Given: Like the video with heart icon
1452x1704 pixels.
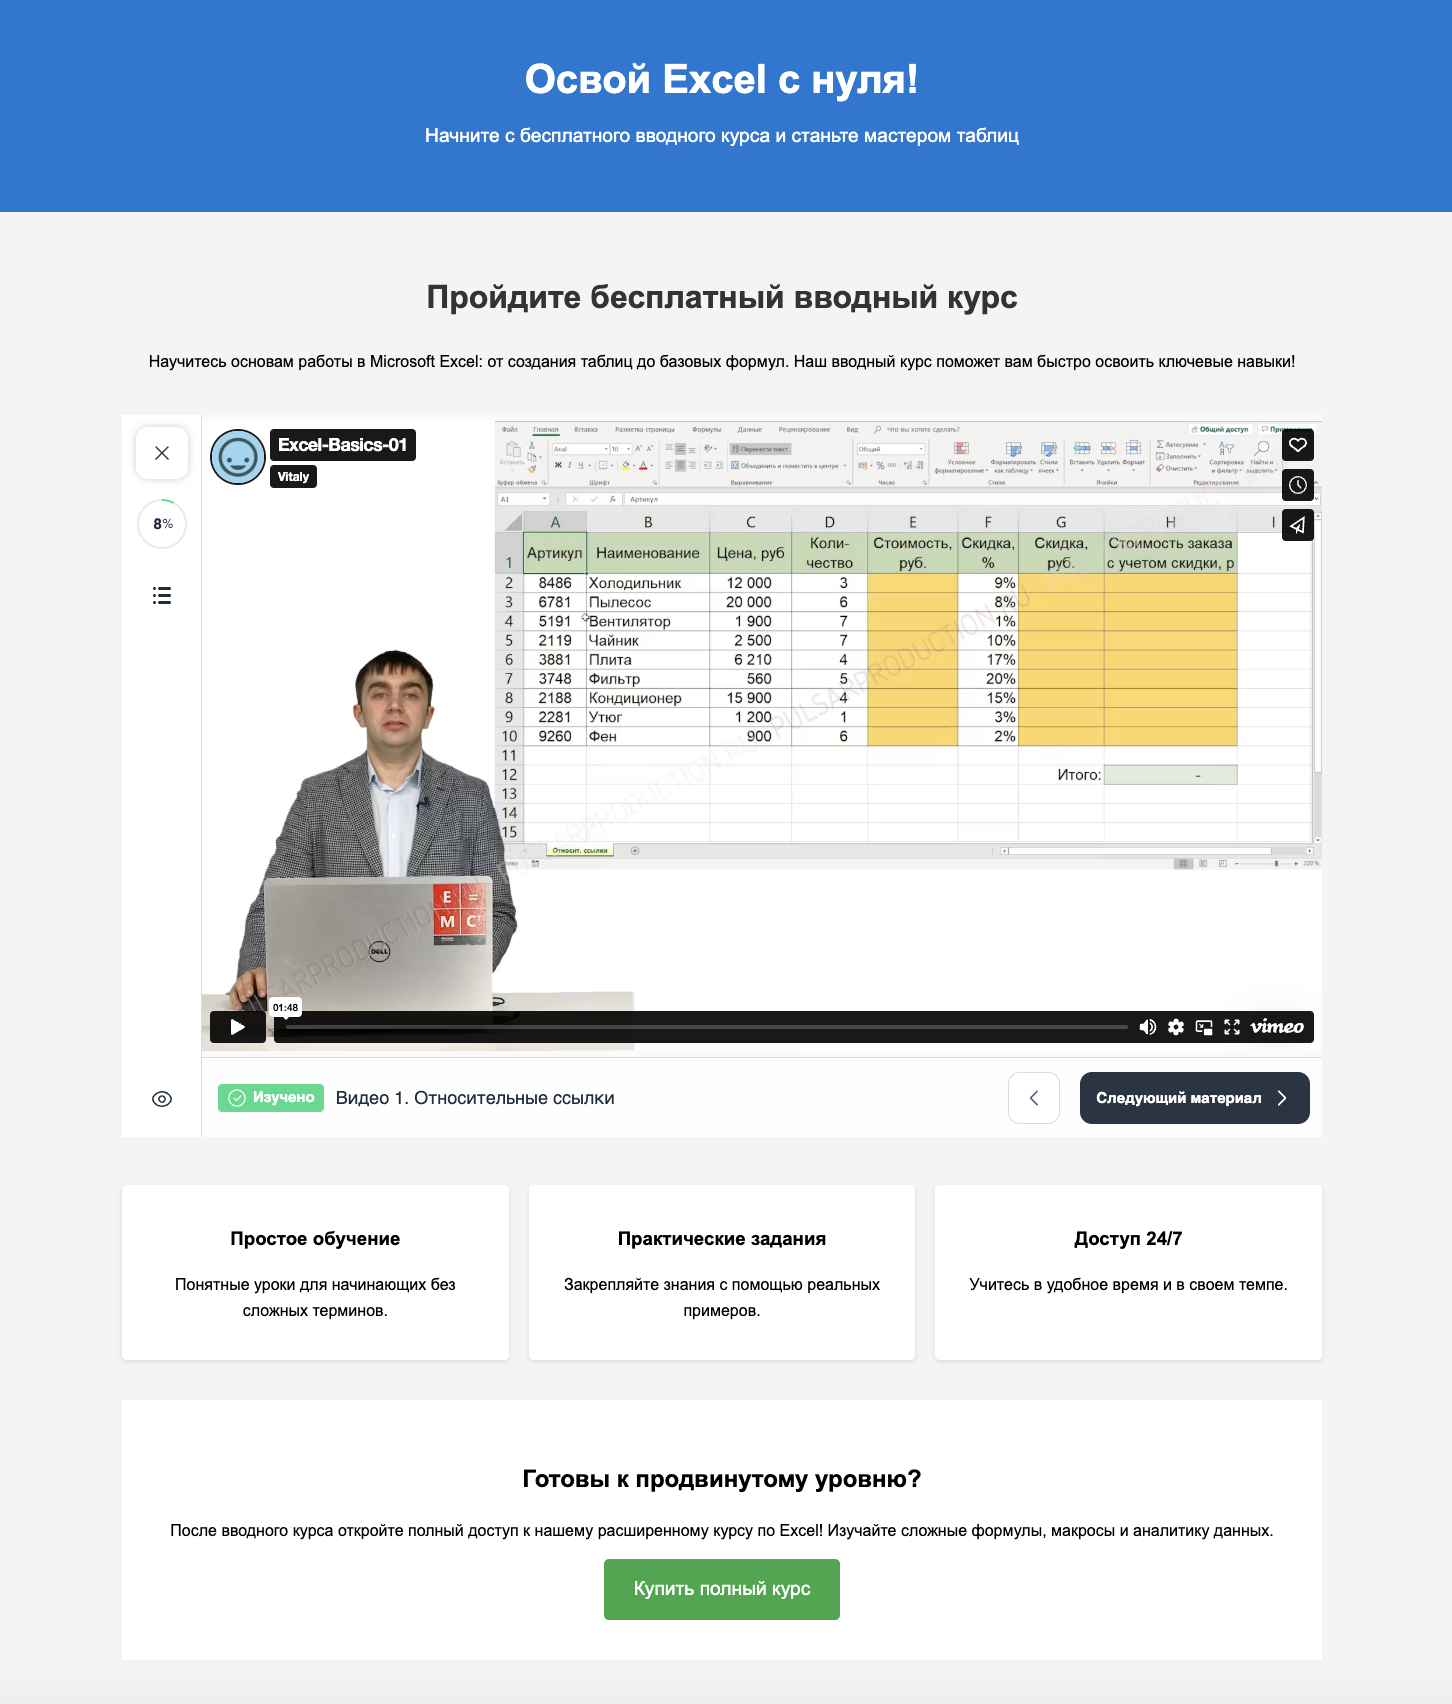Looking at the screenshot, I should 1298,445.
